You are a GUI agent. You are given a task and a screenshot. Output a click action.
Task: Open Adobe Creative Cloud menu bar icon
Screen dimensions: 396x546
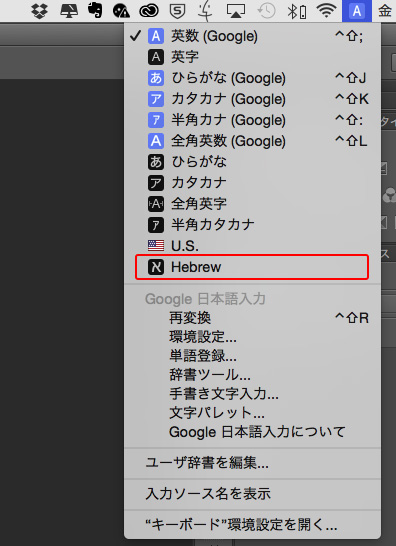coord(149,11)
